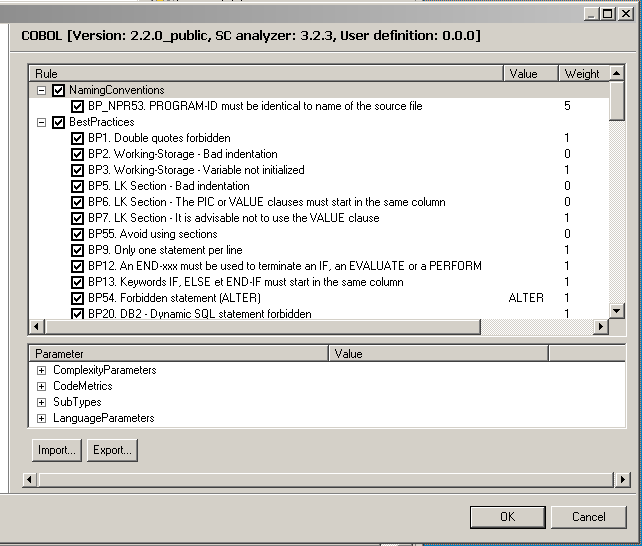Viewport: 642px width, 546px height.
Task: Select BP6 LK Section rule text
Action: click(267, 202)
